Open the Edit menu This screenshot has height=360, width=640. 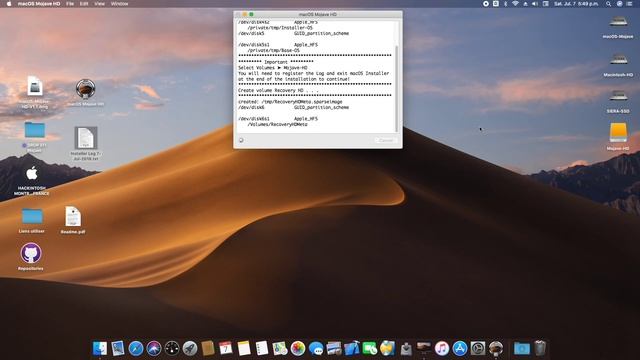click(x=84, y=4)
